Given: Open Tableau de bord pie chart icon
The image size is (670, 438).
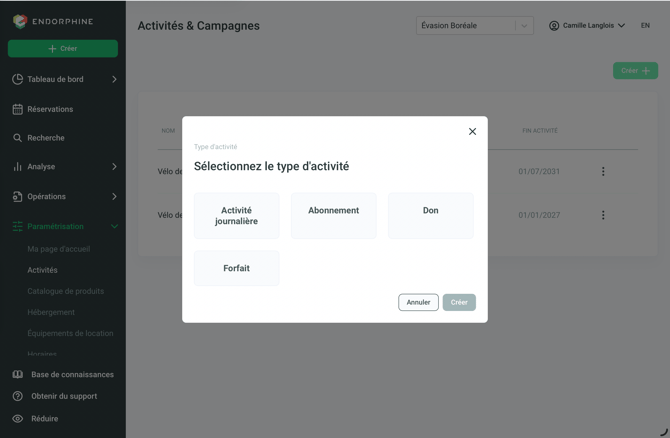Looking at the screenshot, I should pyautogui.click(x=18, y=79).
